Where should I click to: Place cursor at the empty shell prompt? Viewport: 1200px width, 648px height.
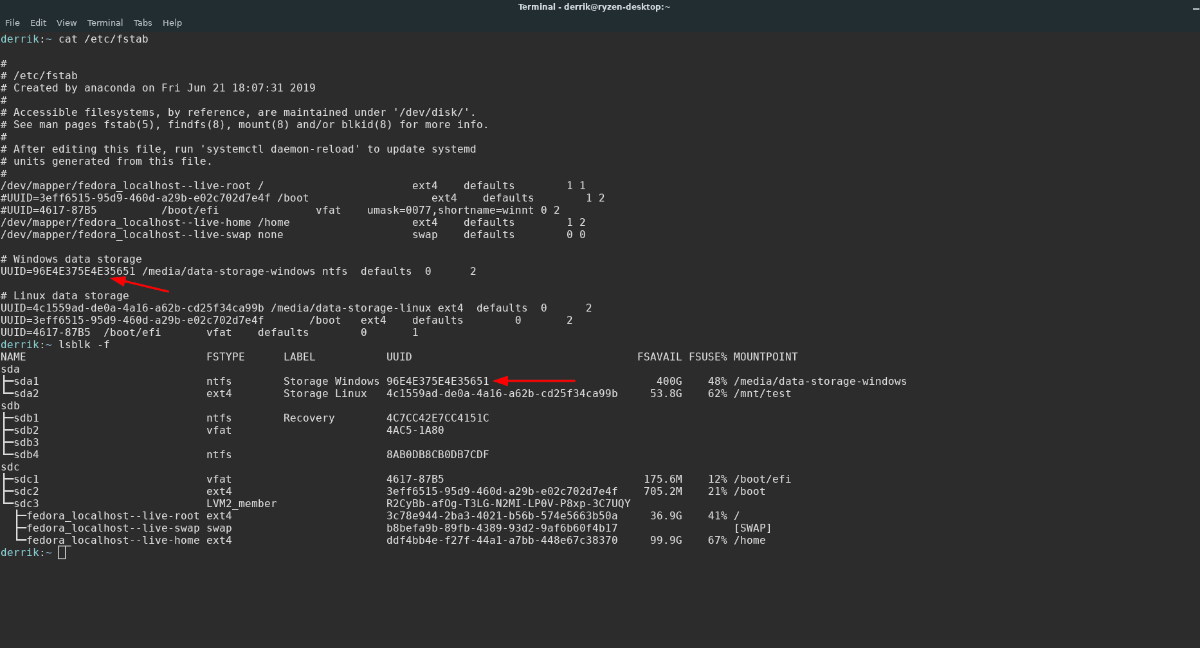[x=60, y=552]
